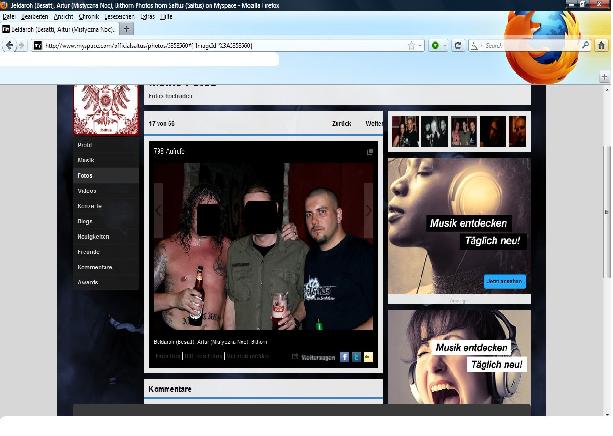The width and height of the screenshot is (613, 436).
Task: Click the Myspace site icon in address bar
Action: pyautogui.click(x=38, y=46)
